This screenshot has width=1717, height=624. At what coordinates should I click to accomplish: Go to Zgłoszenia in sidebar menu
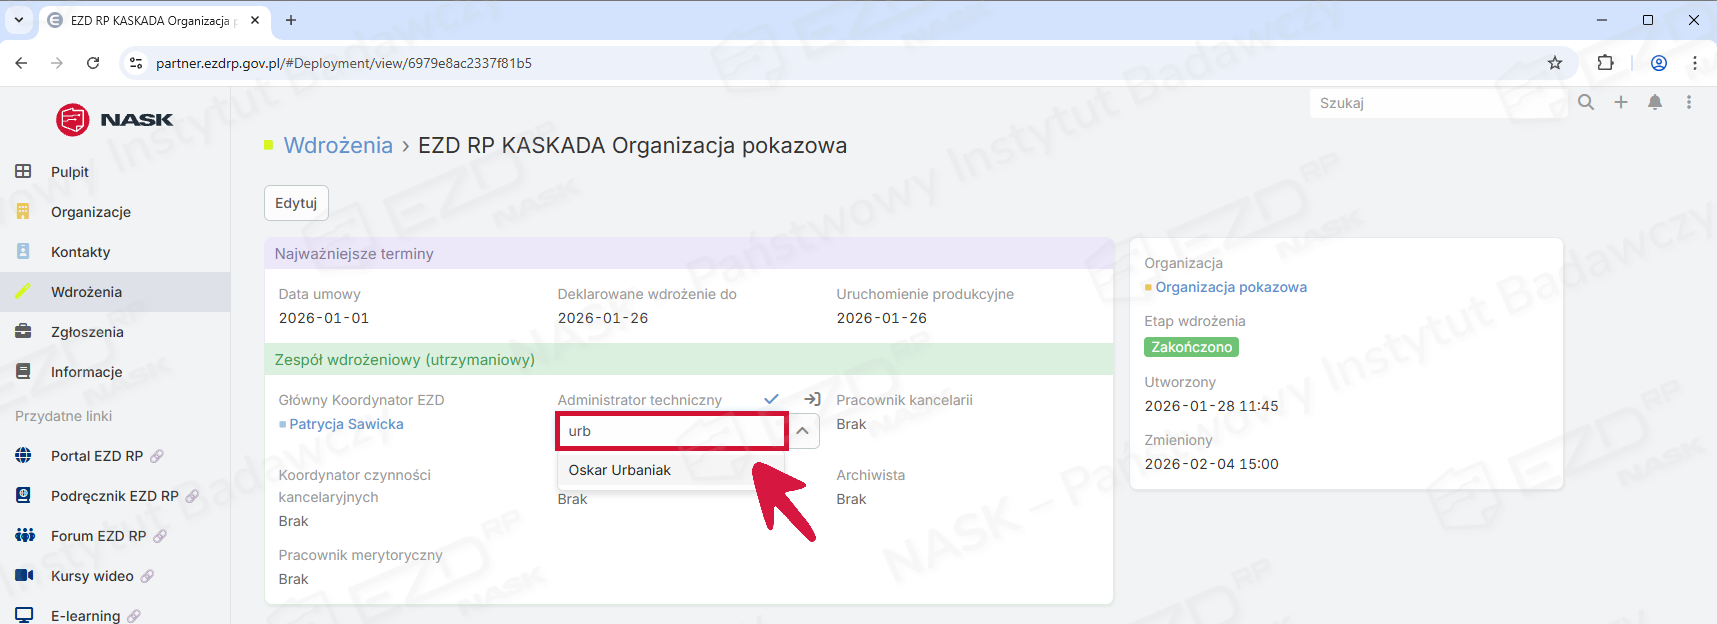87,332
